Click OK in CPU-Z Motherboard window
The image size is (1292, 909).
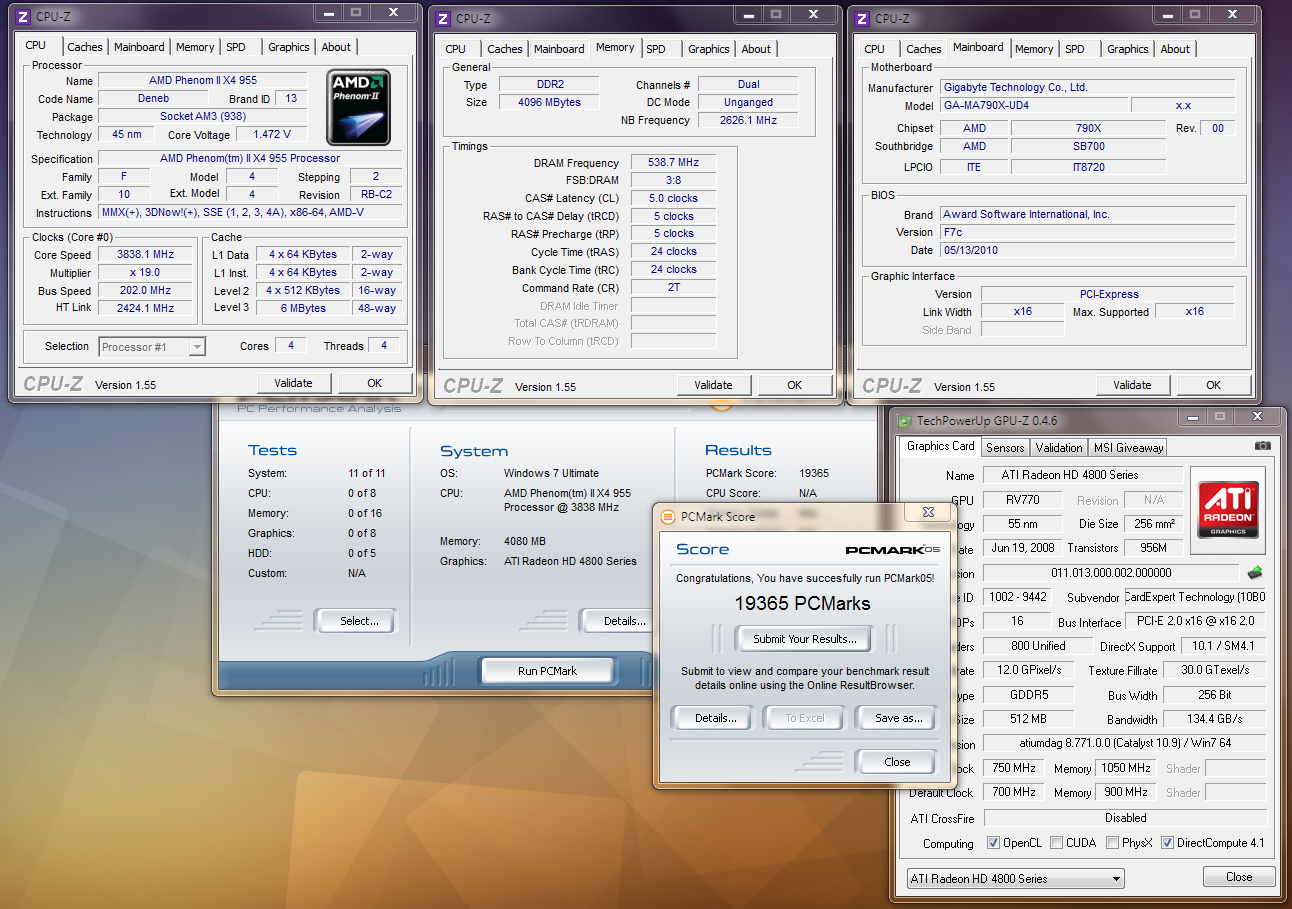[1213, 385]
